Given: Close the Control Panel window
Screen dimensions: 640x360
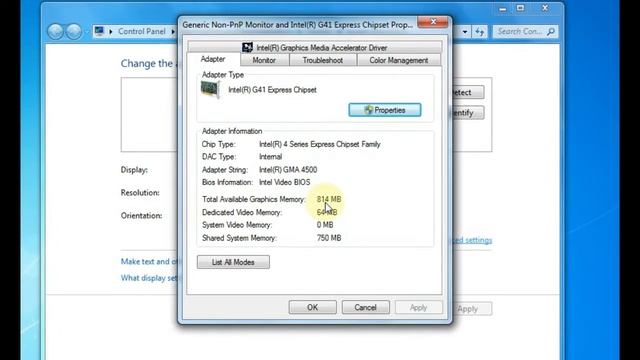Looking at the screenshot, I should pos(545,9).
